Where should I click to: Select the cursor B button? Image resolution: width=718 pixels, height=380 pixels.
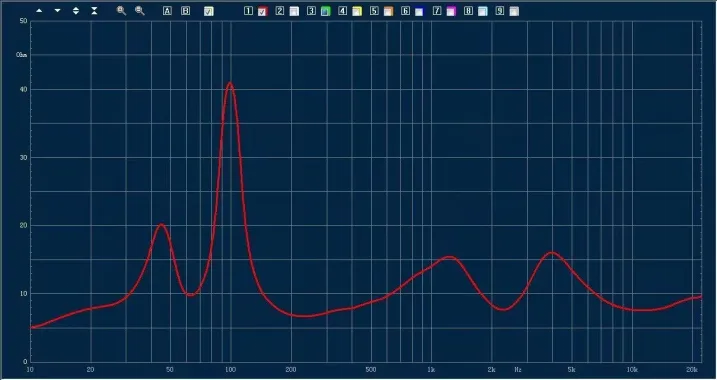click(185, 11)
